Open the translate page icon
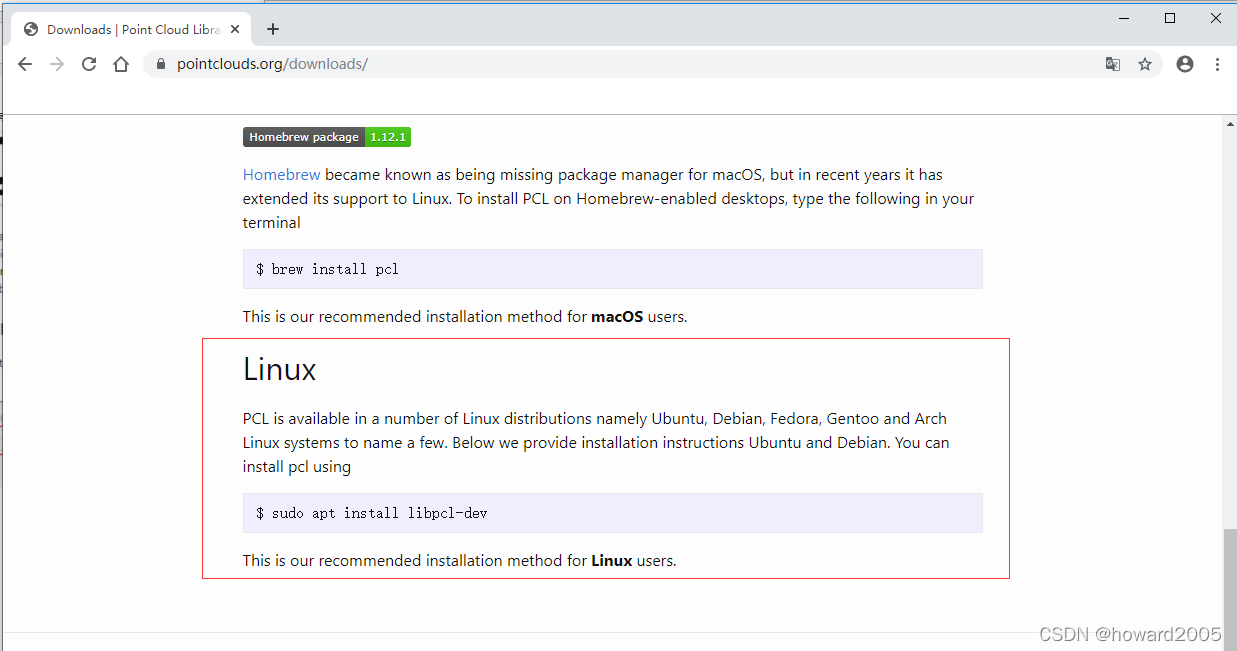This screenshot has height=651, width=1237. 1113,64
